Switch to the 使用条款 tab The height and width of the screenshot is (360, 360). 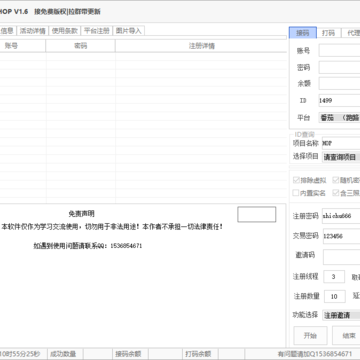pyautogui.click(x=65, y=31)
